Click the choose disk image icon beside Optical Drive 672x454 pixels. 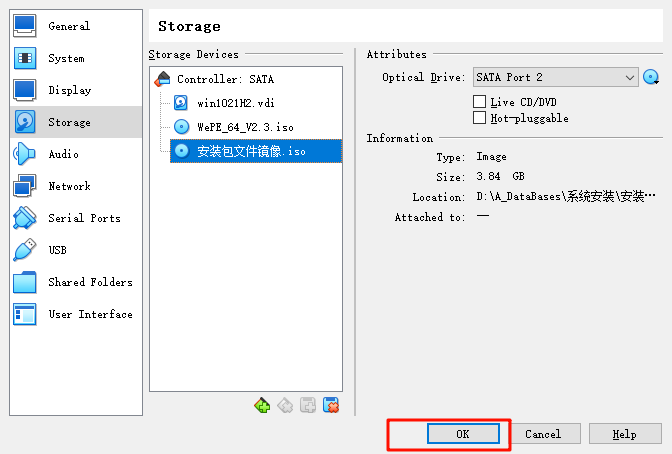[651, 78]
